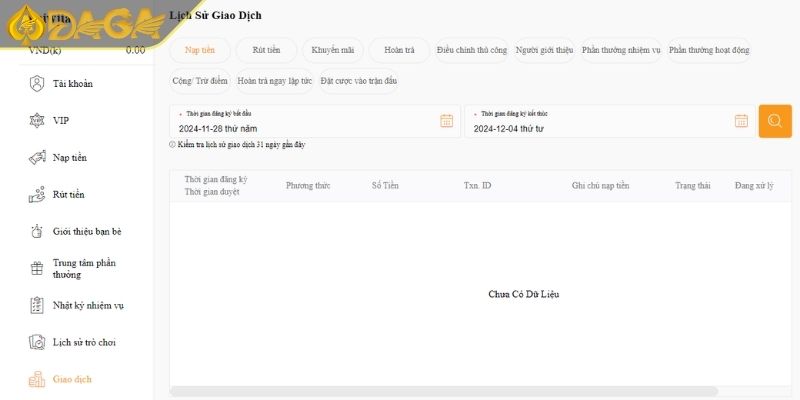800x400 pixels.
Task: Switch to the Rút tiền filter tab
Action: pyautogui.click(x=266, y=50)
